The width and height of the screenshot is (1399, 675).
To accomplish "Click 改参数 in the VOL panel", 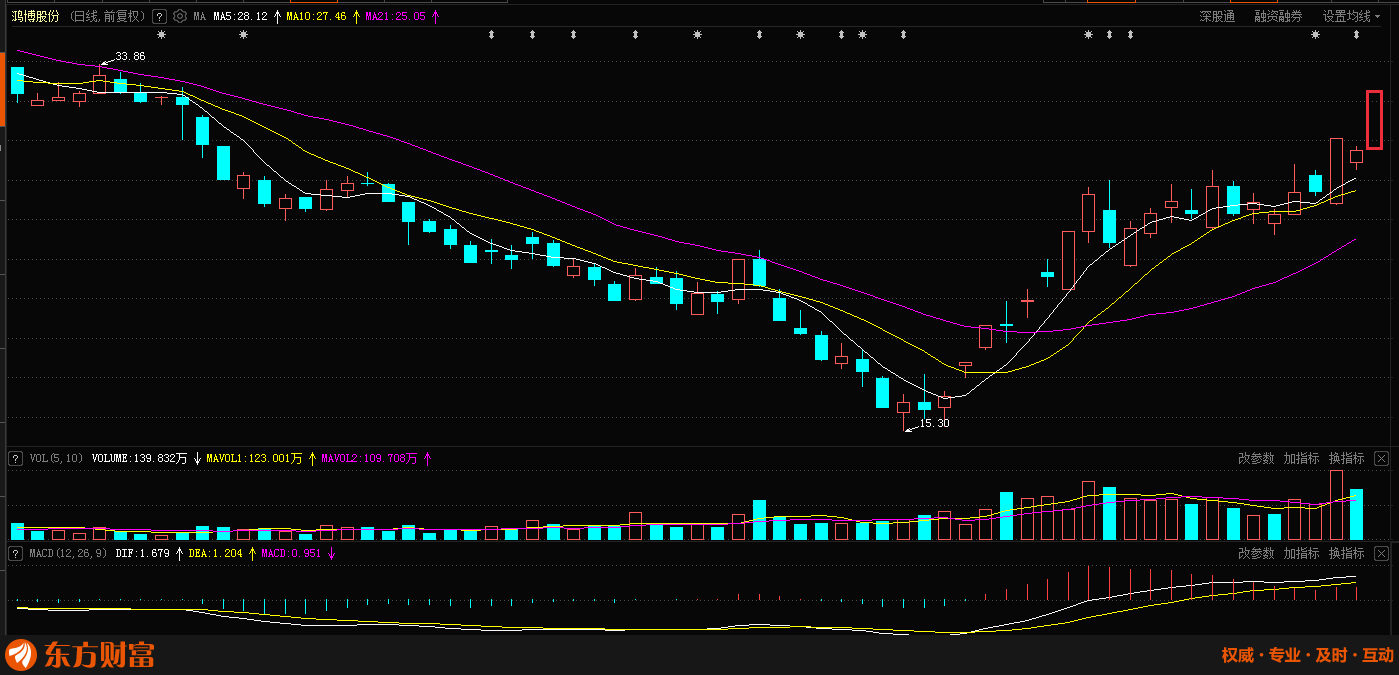I will click(x=1256, y=458).
